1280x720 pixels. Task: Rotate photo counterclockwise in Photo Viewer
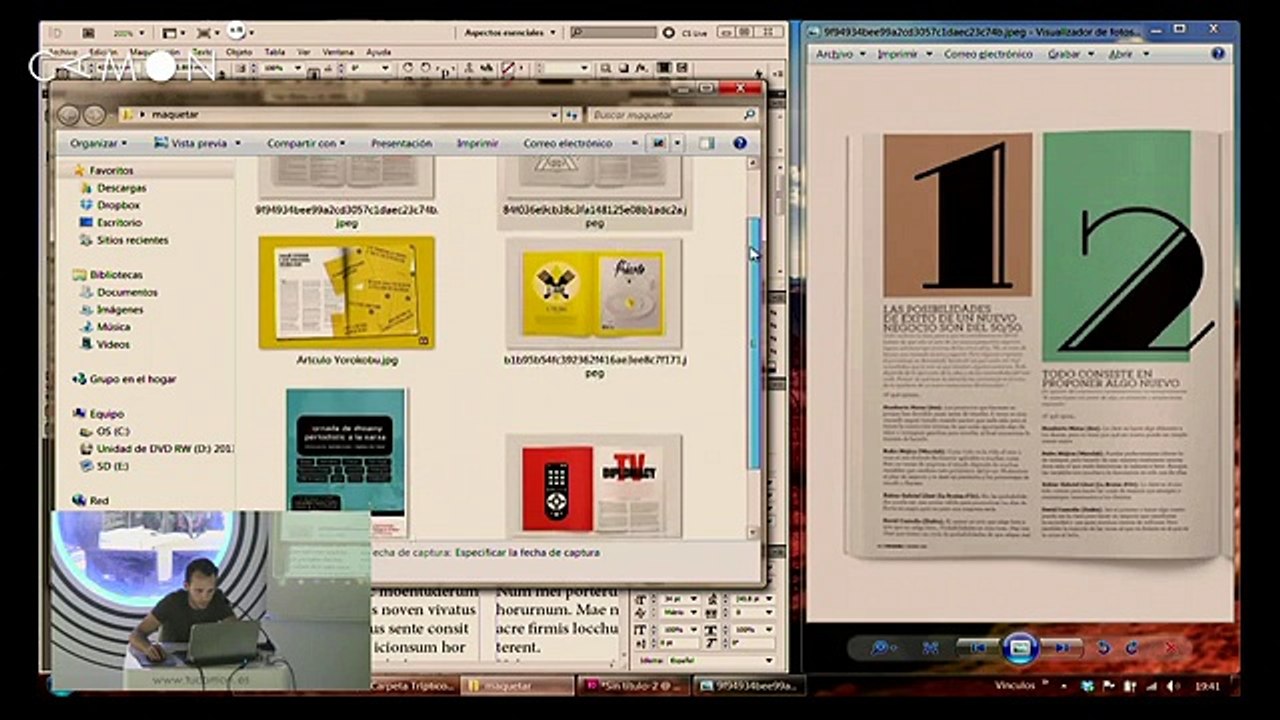pyautogui.click(x=1104, y=647)
